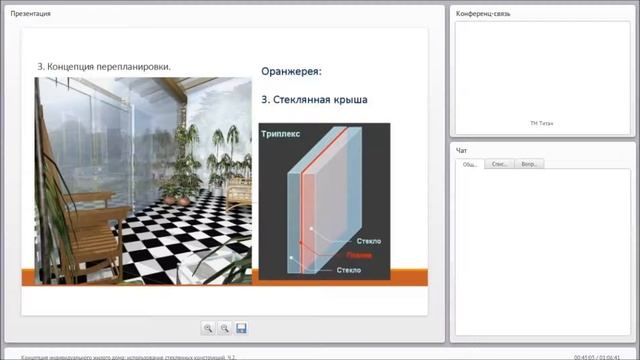The height and width of the screenshot is (360, 640).
Task: Select the 'Оранжерея:' heading text
Action: tap(291, 71)
